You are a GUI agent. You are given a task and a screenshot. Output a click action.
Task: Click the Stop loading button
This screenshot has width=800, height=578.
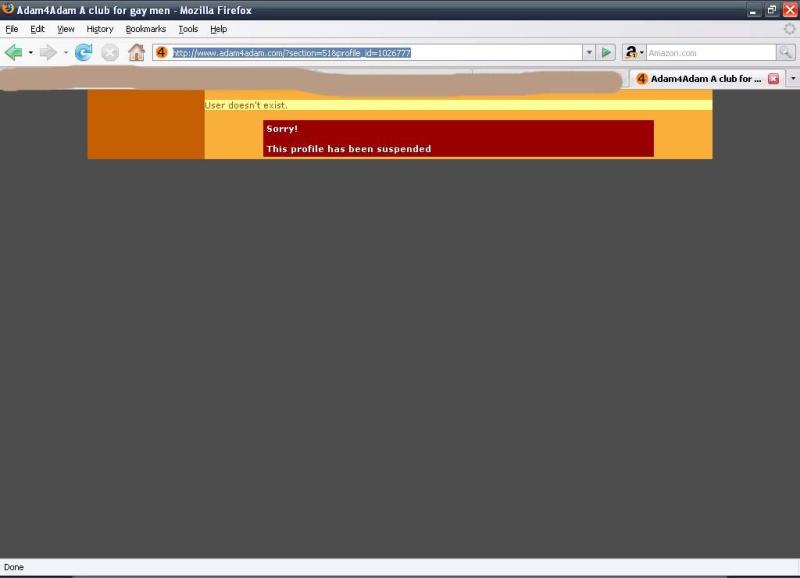pyautogui.click(x=110, y=53)
